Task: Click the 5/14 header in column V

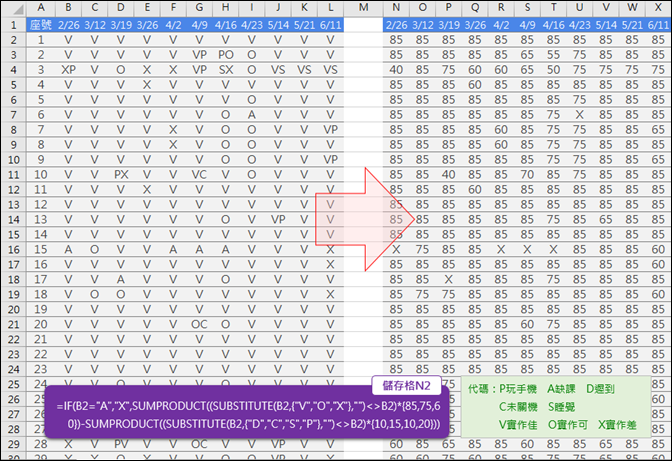Action: click(606, 25)
